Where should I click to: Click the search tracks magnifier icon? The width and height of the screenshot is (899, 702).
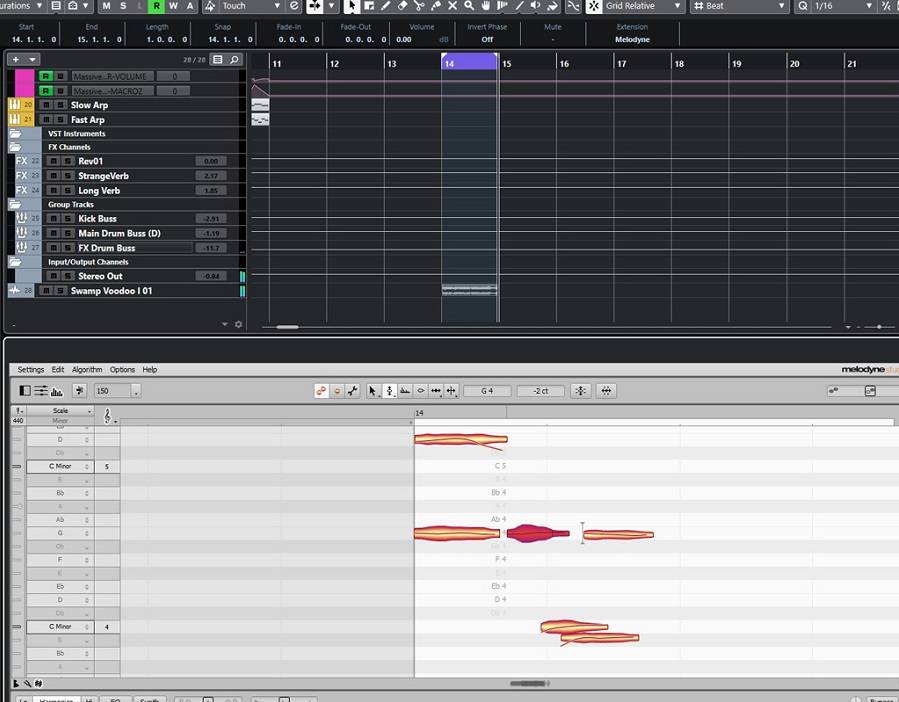click(x=235, y=60)
